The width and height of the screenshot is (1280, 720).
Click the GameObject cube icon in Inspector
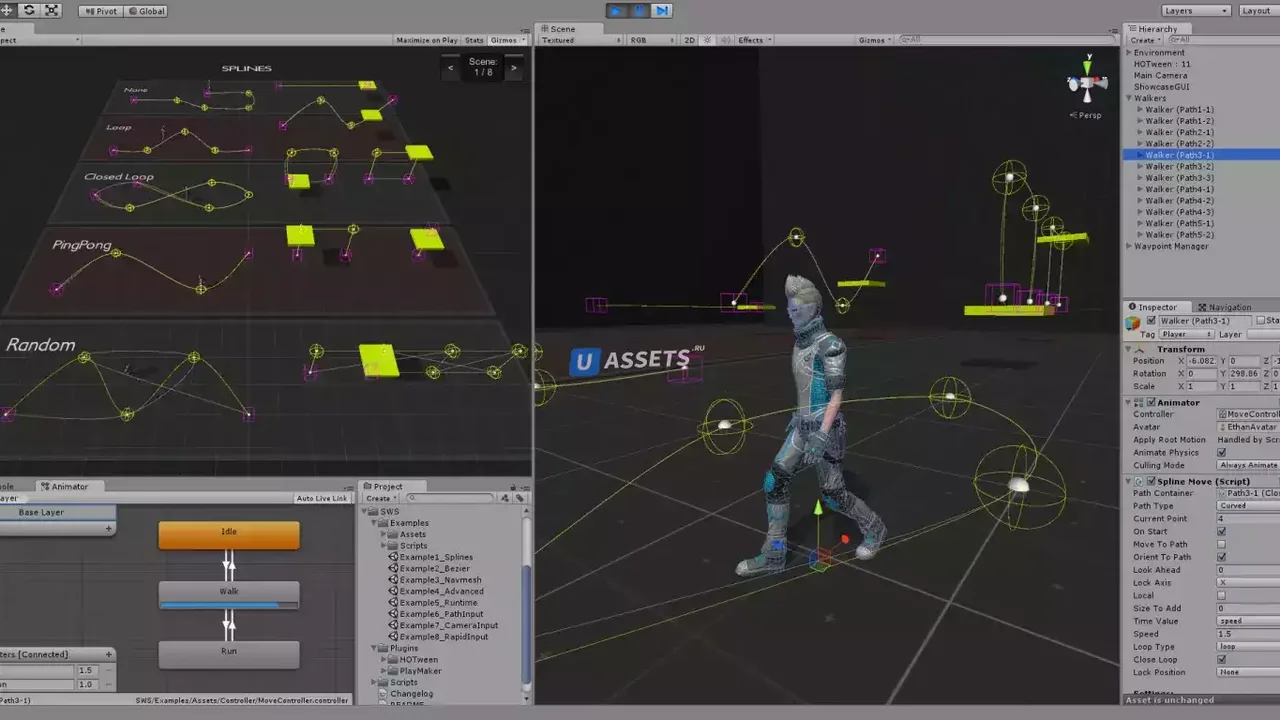1133,322
